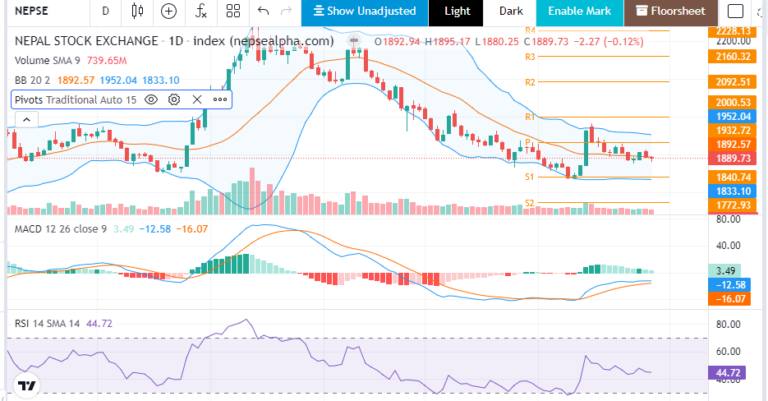
Task: Click the redo arrow
Action: click(x=287, y=11)
